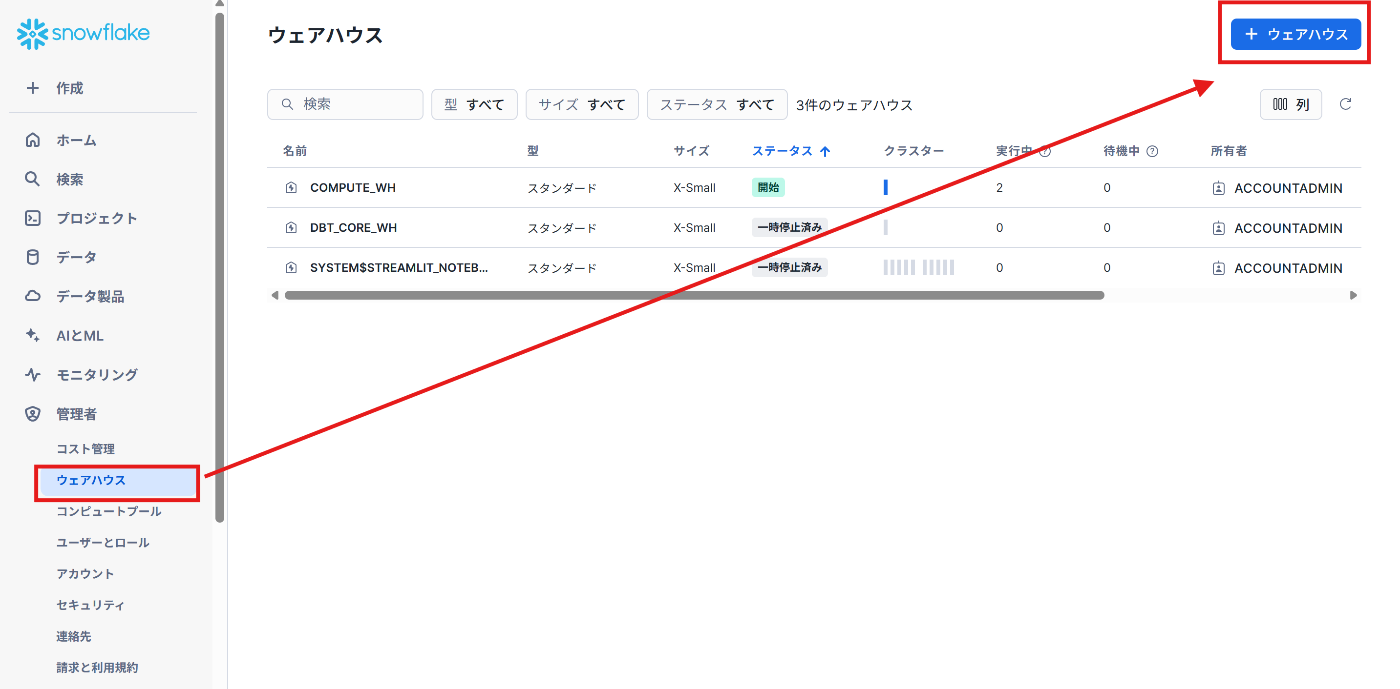This screenshot has width=1400, height=689.
Task: Click the cloud icon beside データ製品
Action: tap(33, 296)
